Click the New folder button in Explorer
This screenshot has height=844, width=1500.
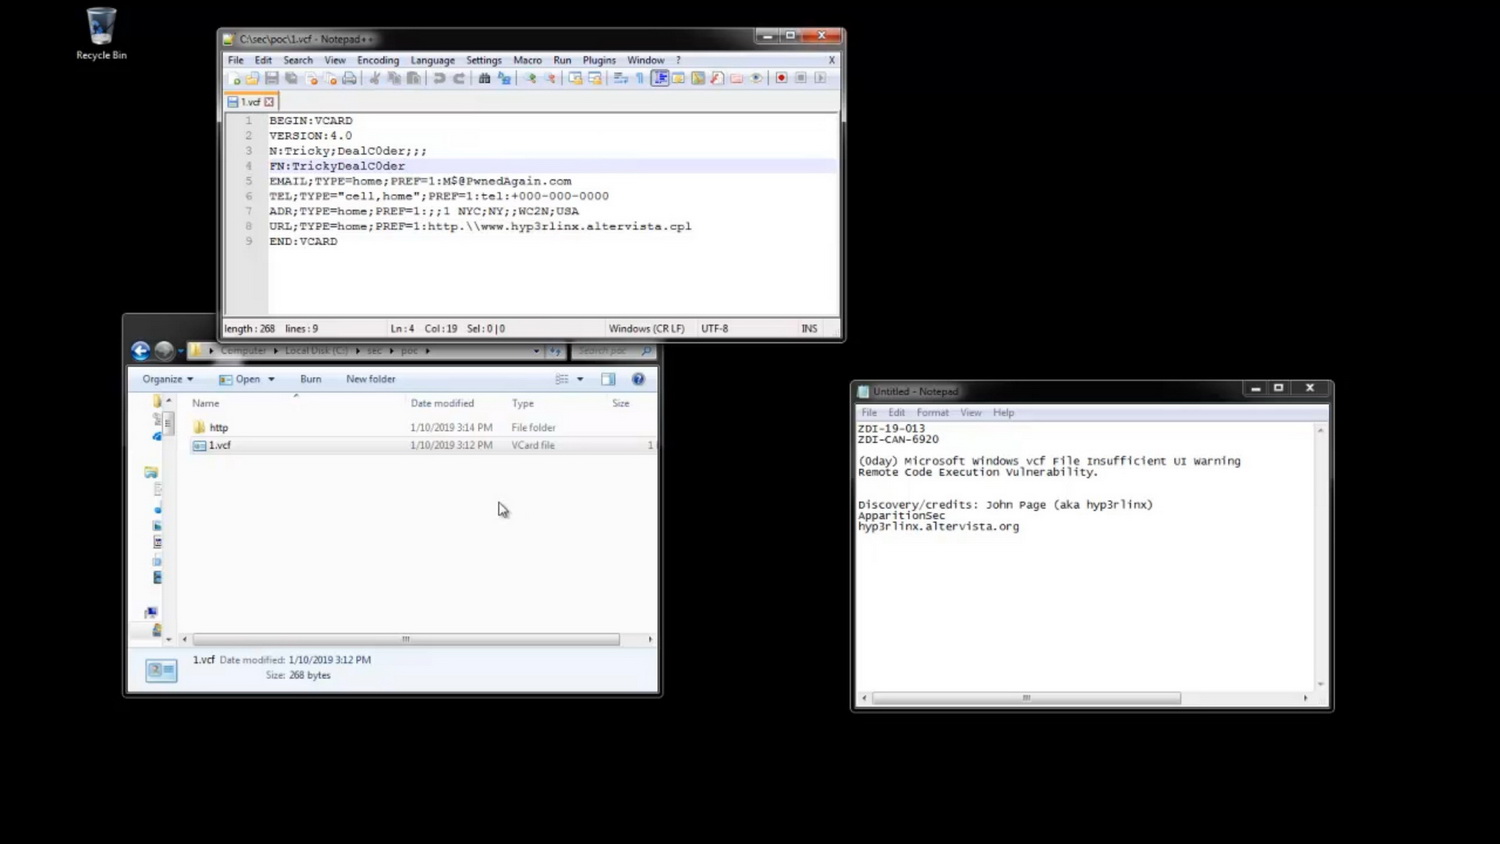click(x=371, y=379)
